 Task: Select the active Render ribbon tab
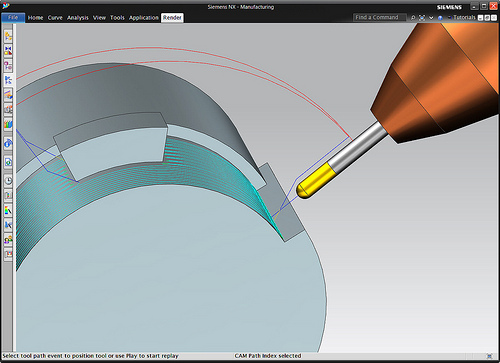(x=172, y=18)
